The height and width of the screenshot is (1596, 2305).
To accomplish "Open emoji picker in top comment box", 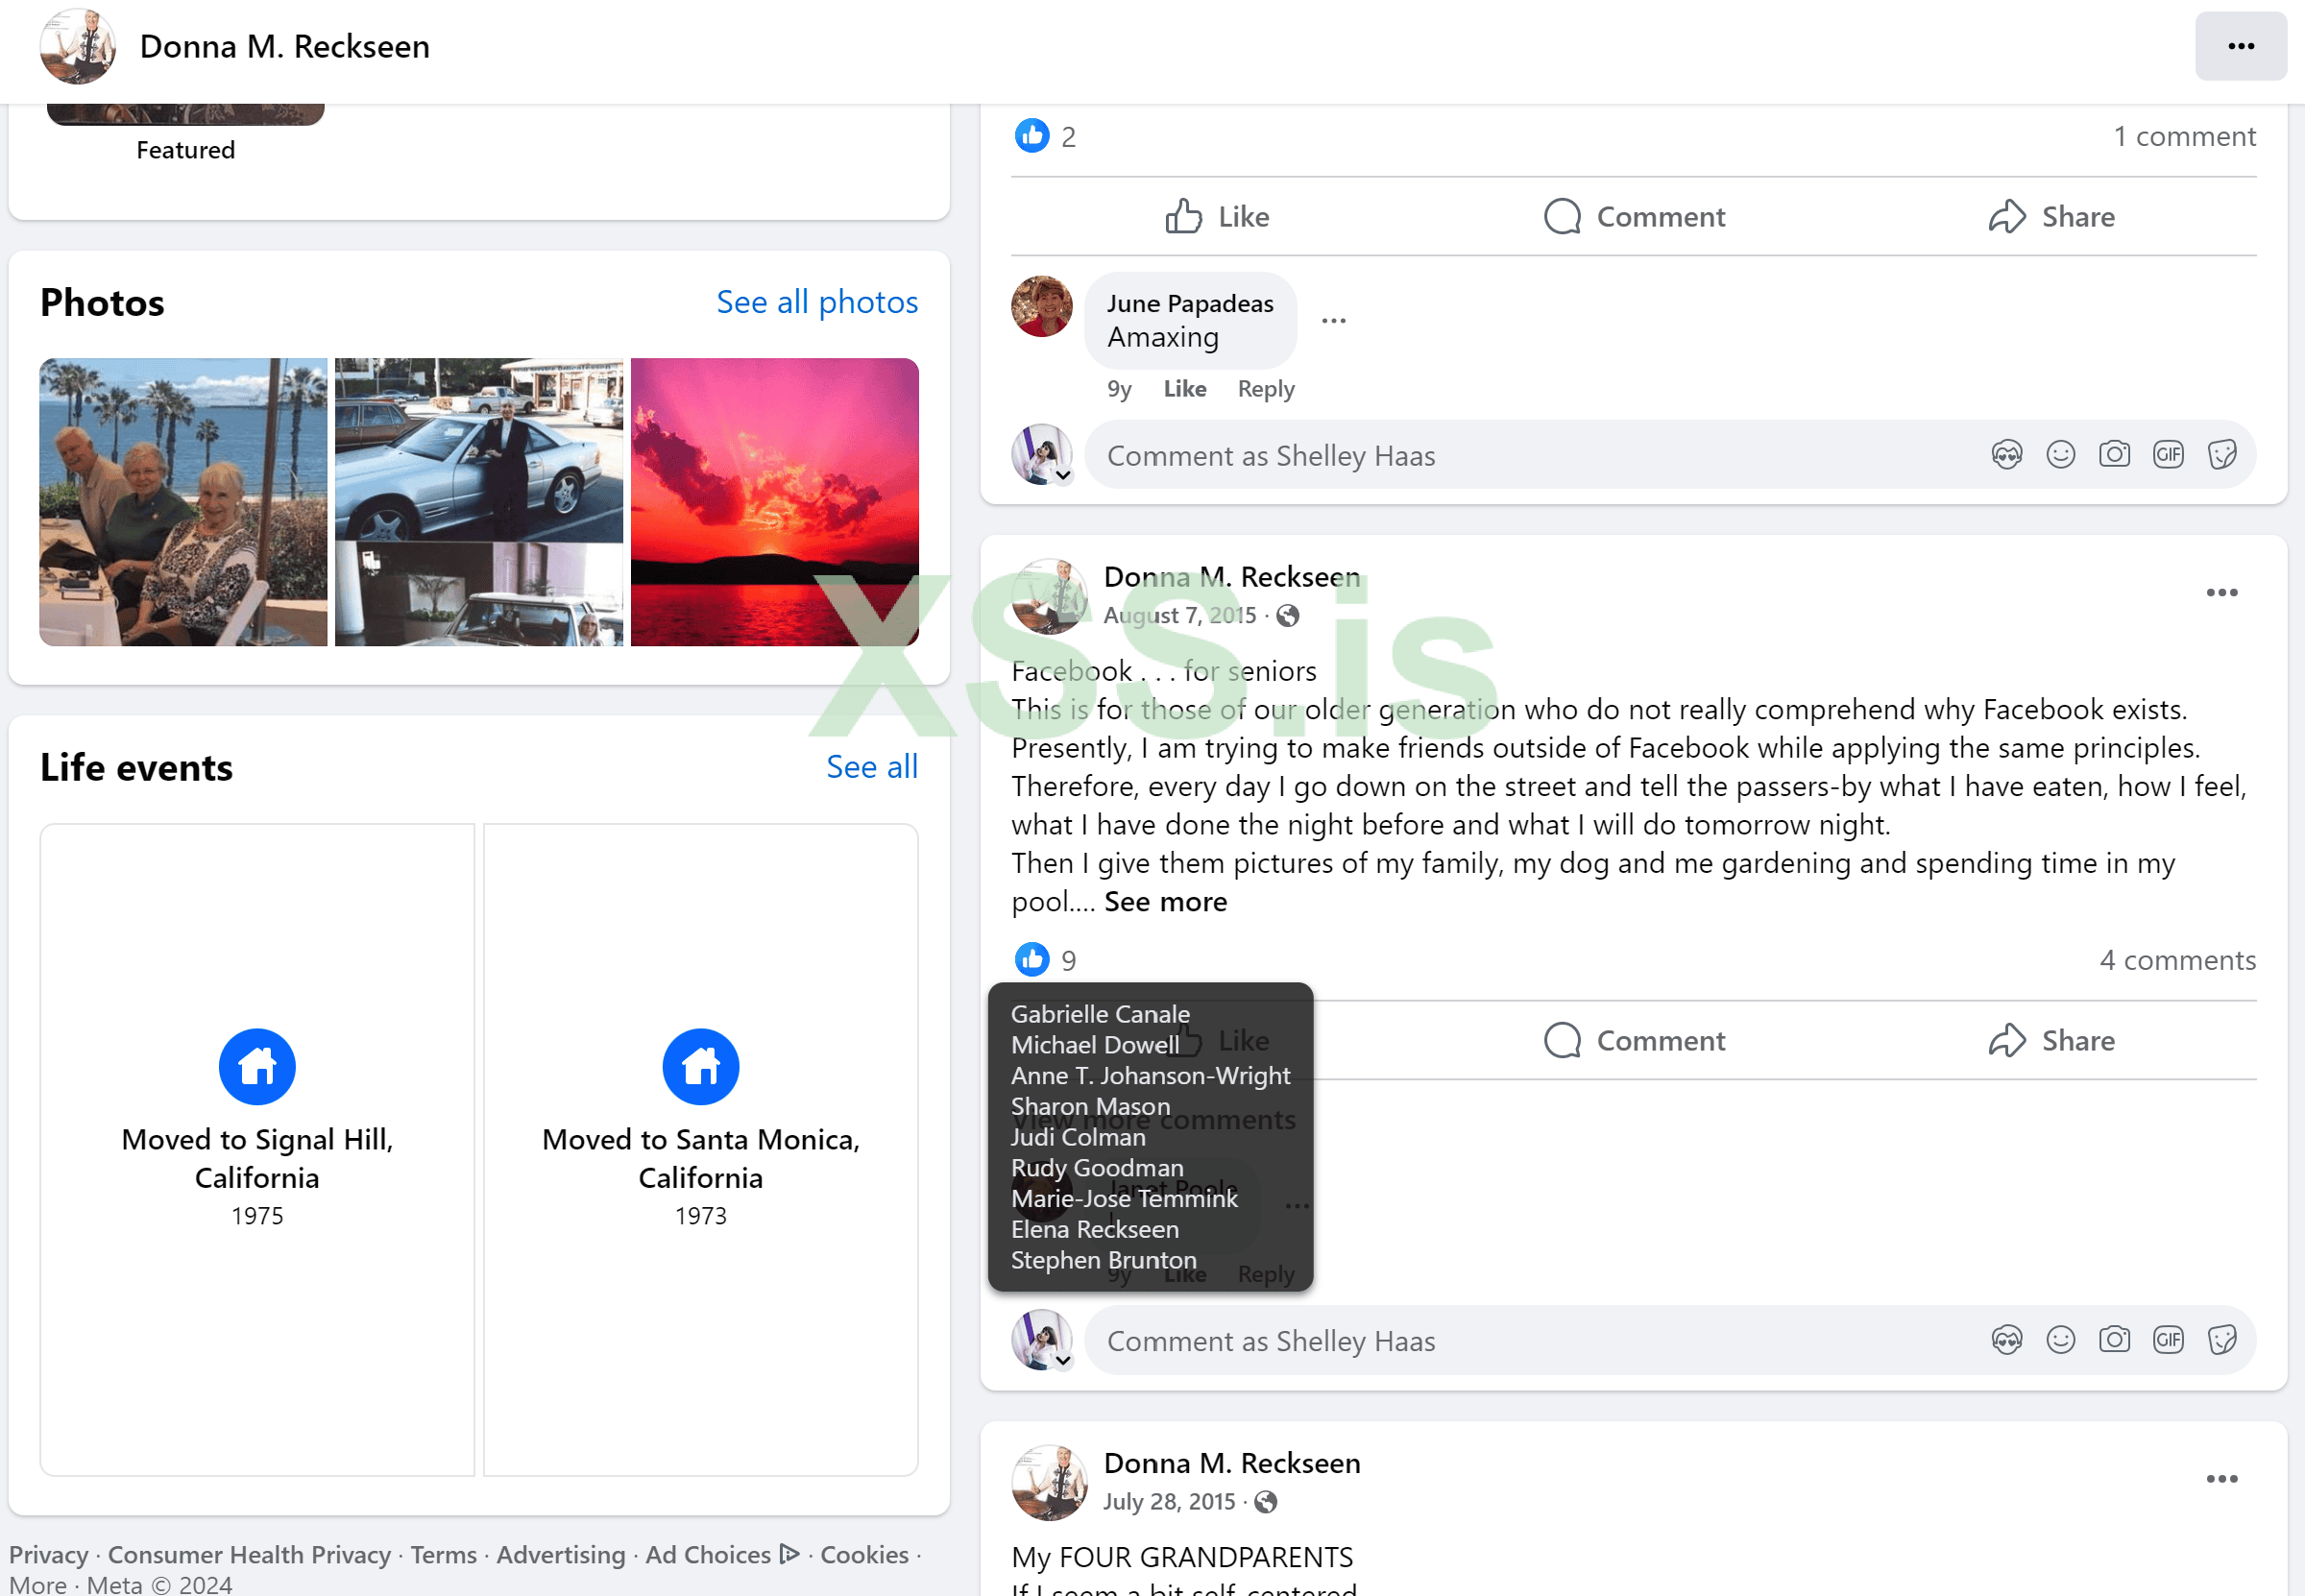I will point(2060,455).
